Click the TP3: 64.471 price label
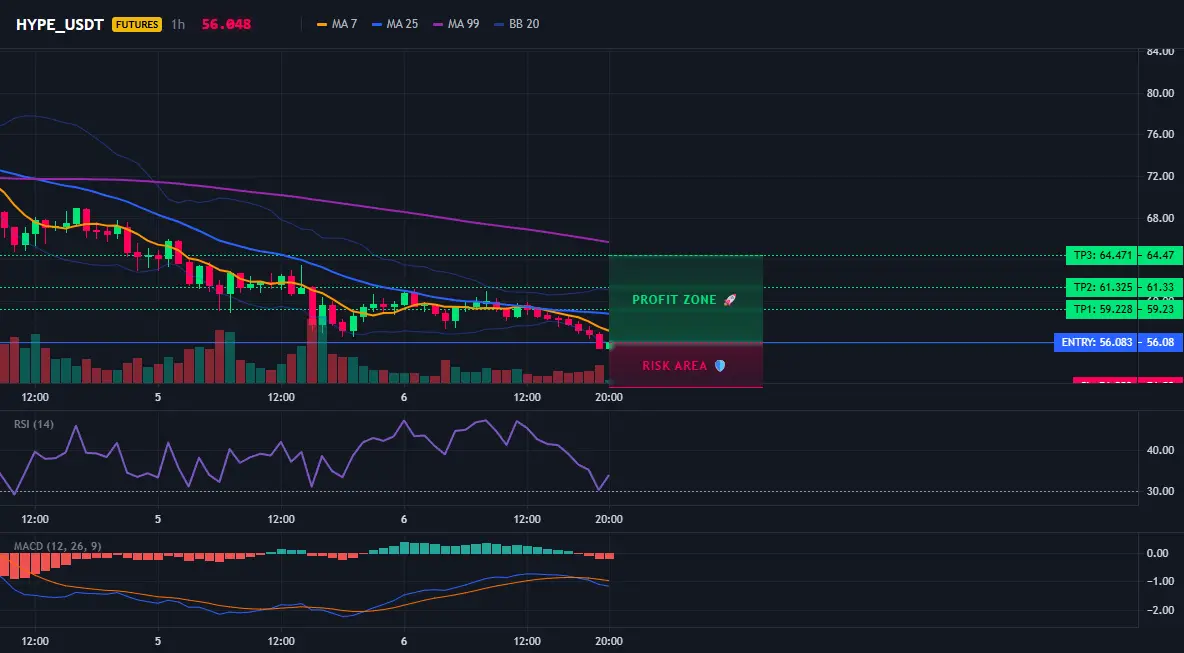This screenshot has width=1184, height=653. pyautogui.click(x=1101, y=255)
